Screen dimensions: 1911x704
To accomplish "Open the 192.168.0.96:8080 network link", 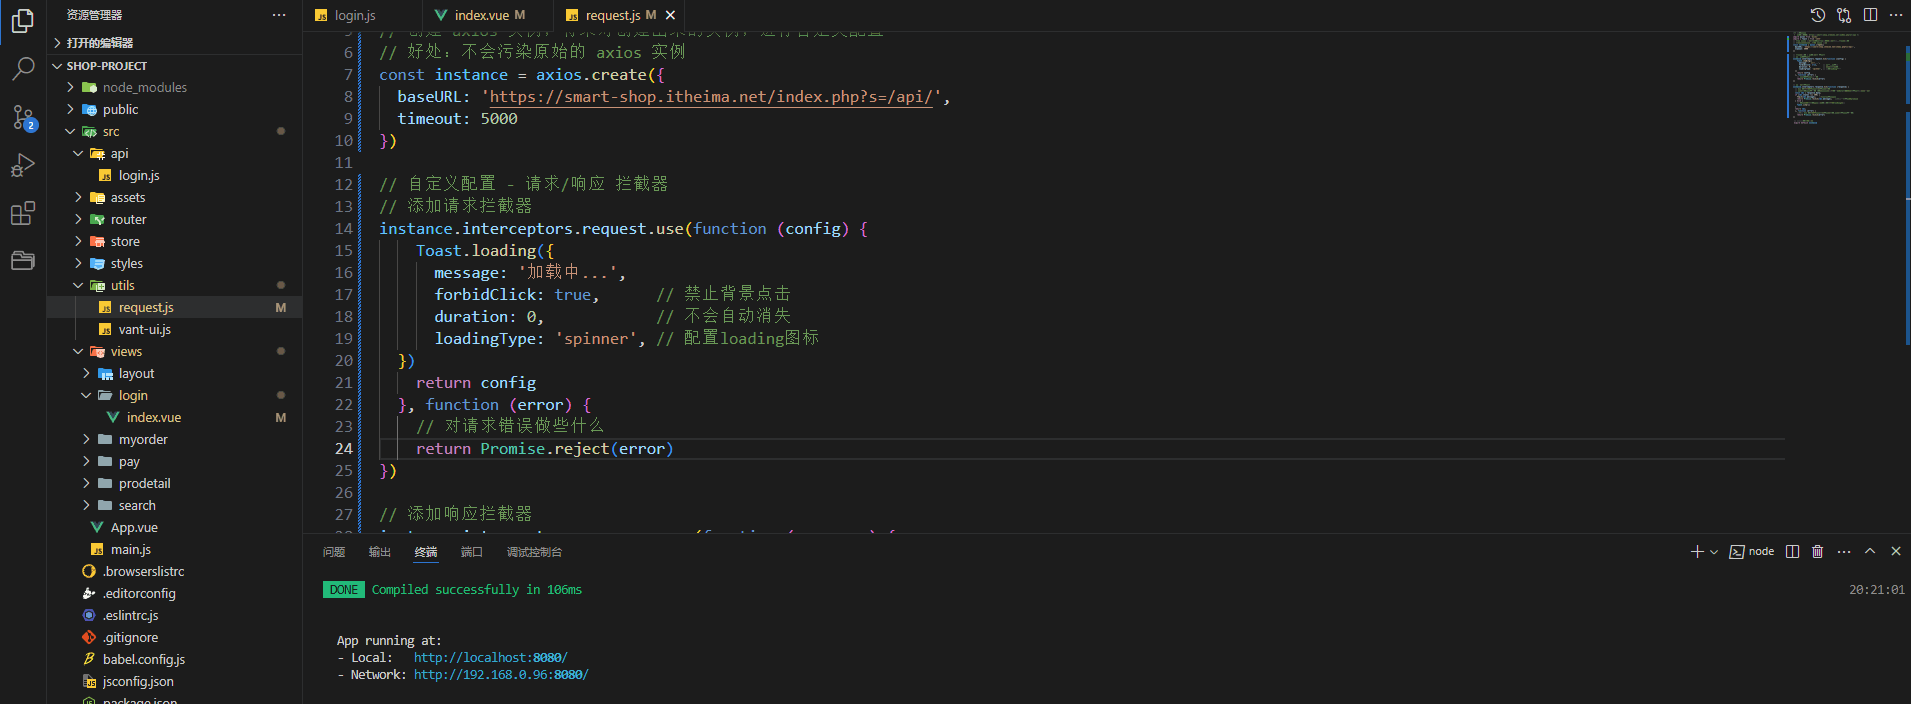I will coord(501,675).
